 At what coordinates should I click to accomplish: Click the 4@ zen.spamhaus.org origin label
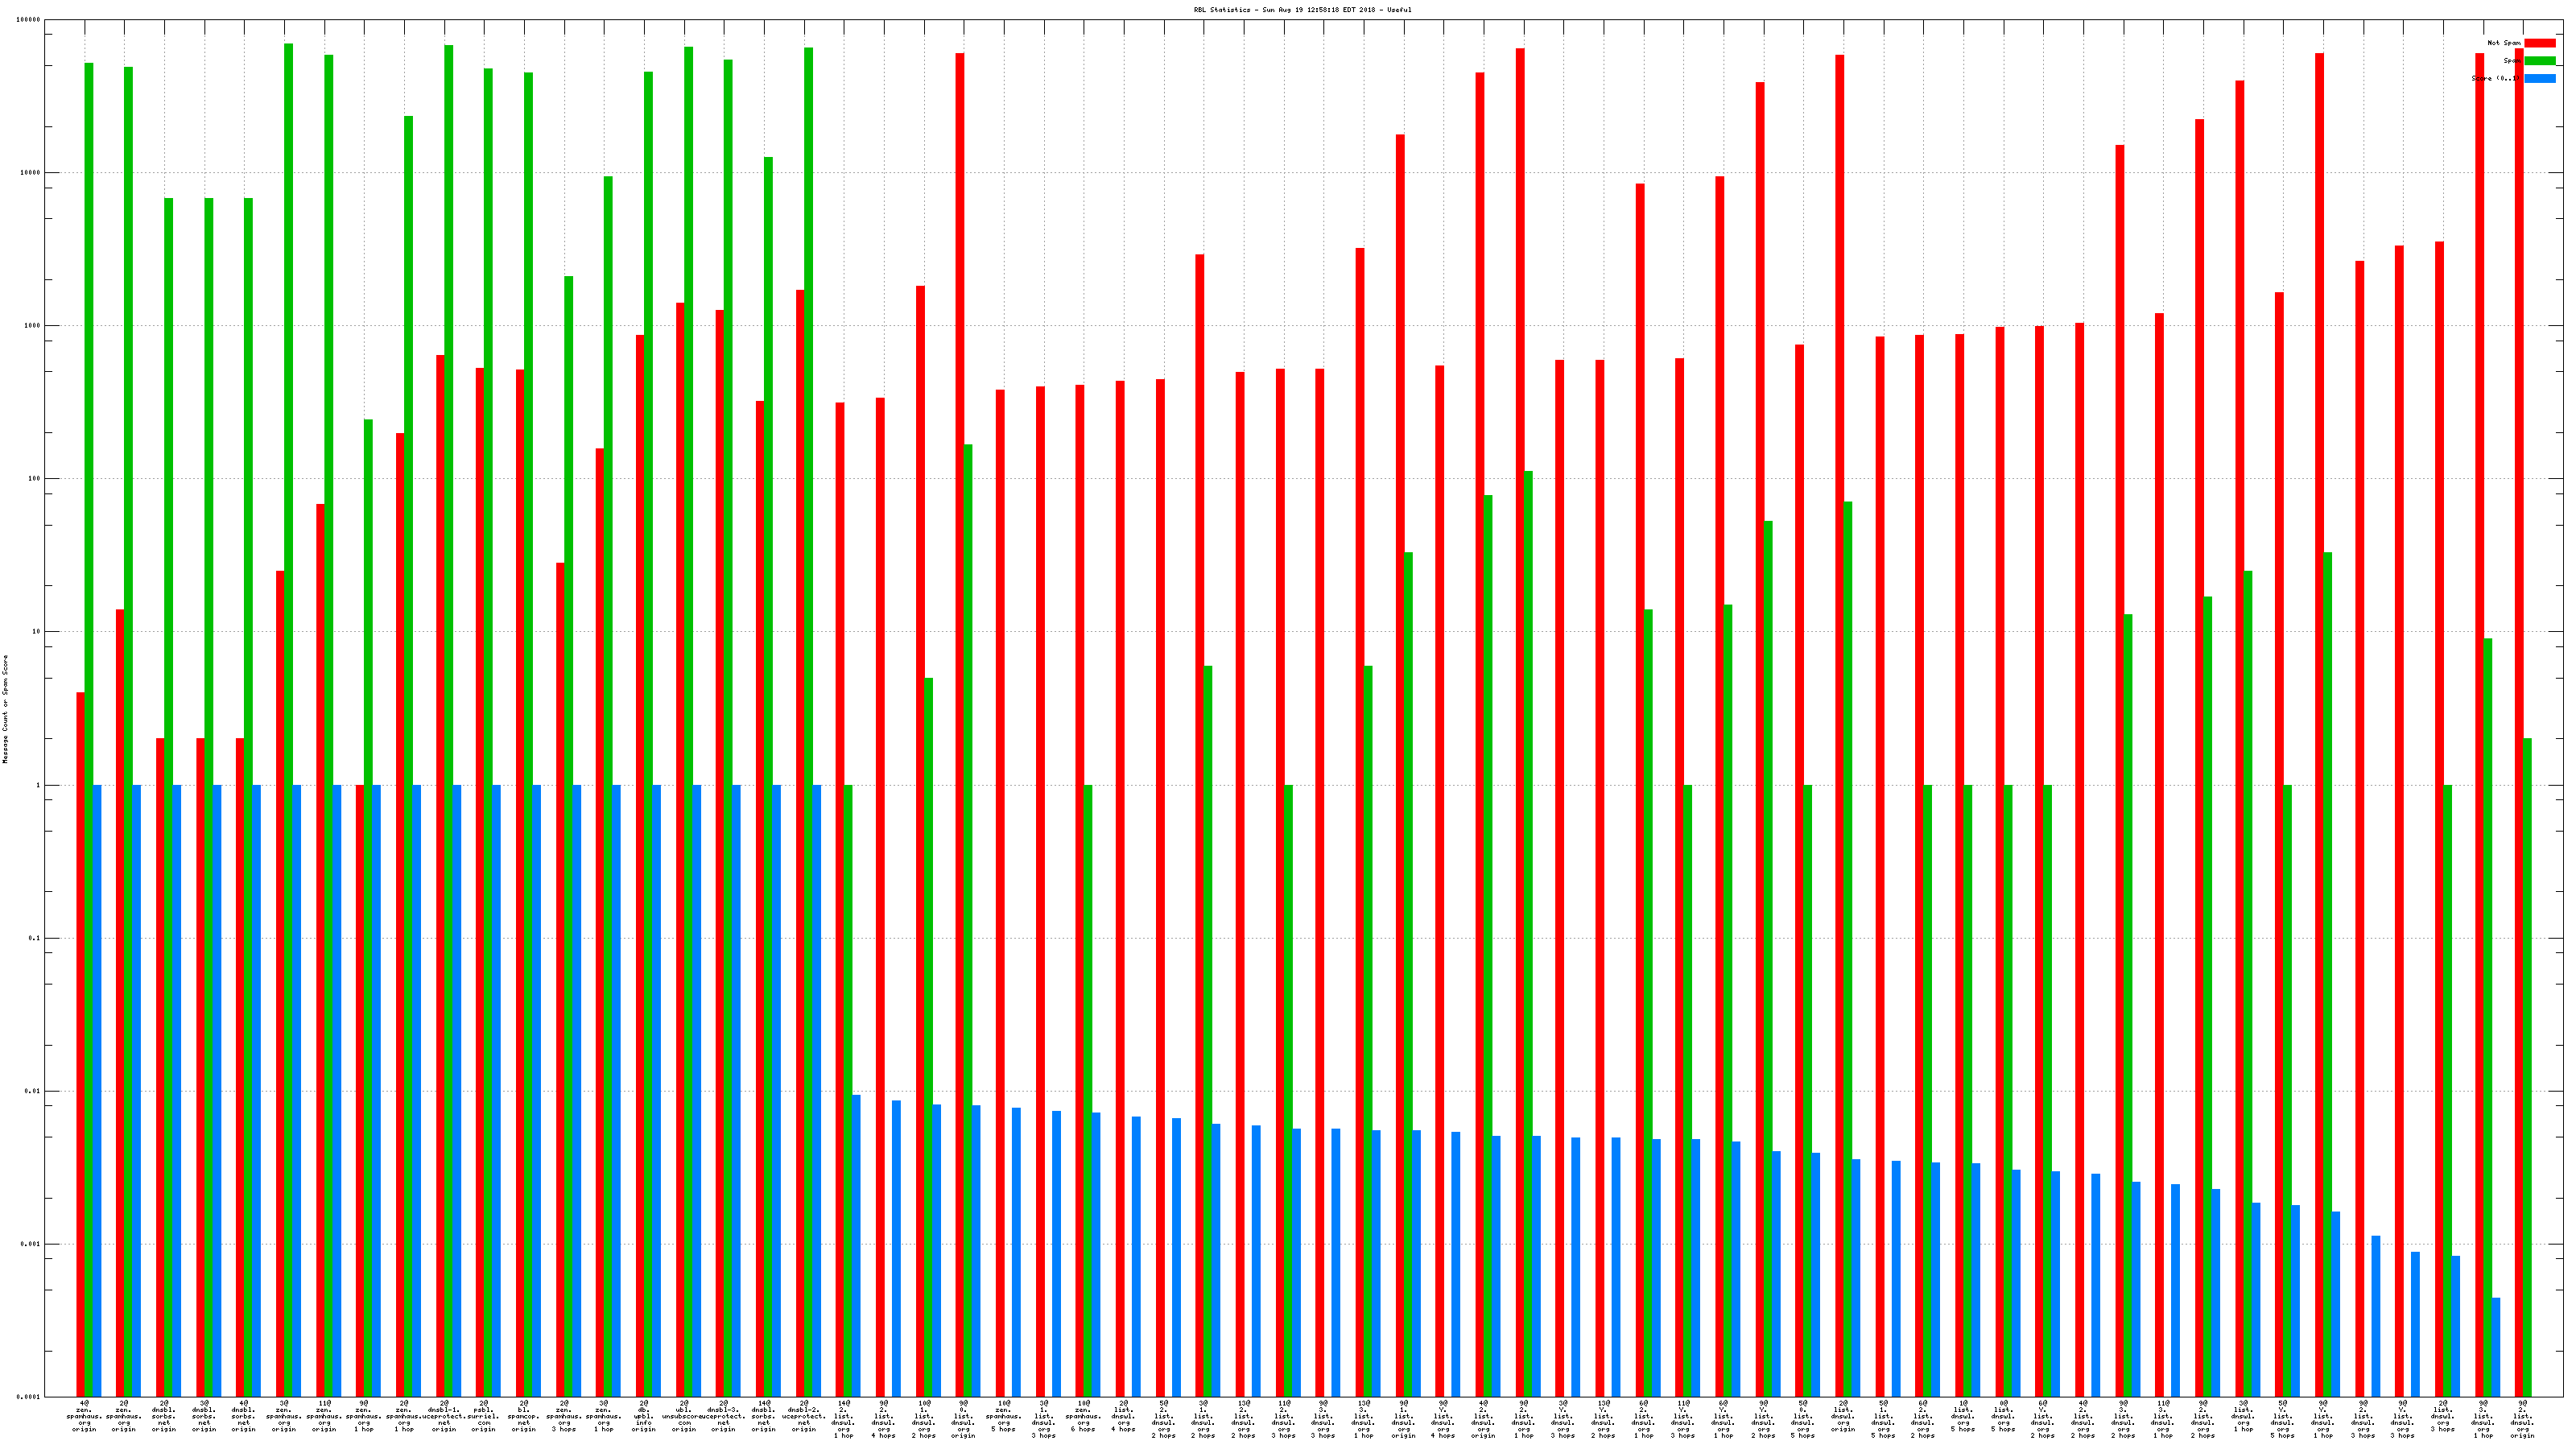[84, 1416]
